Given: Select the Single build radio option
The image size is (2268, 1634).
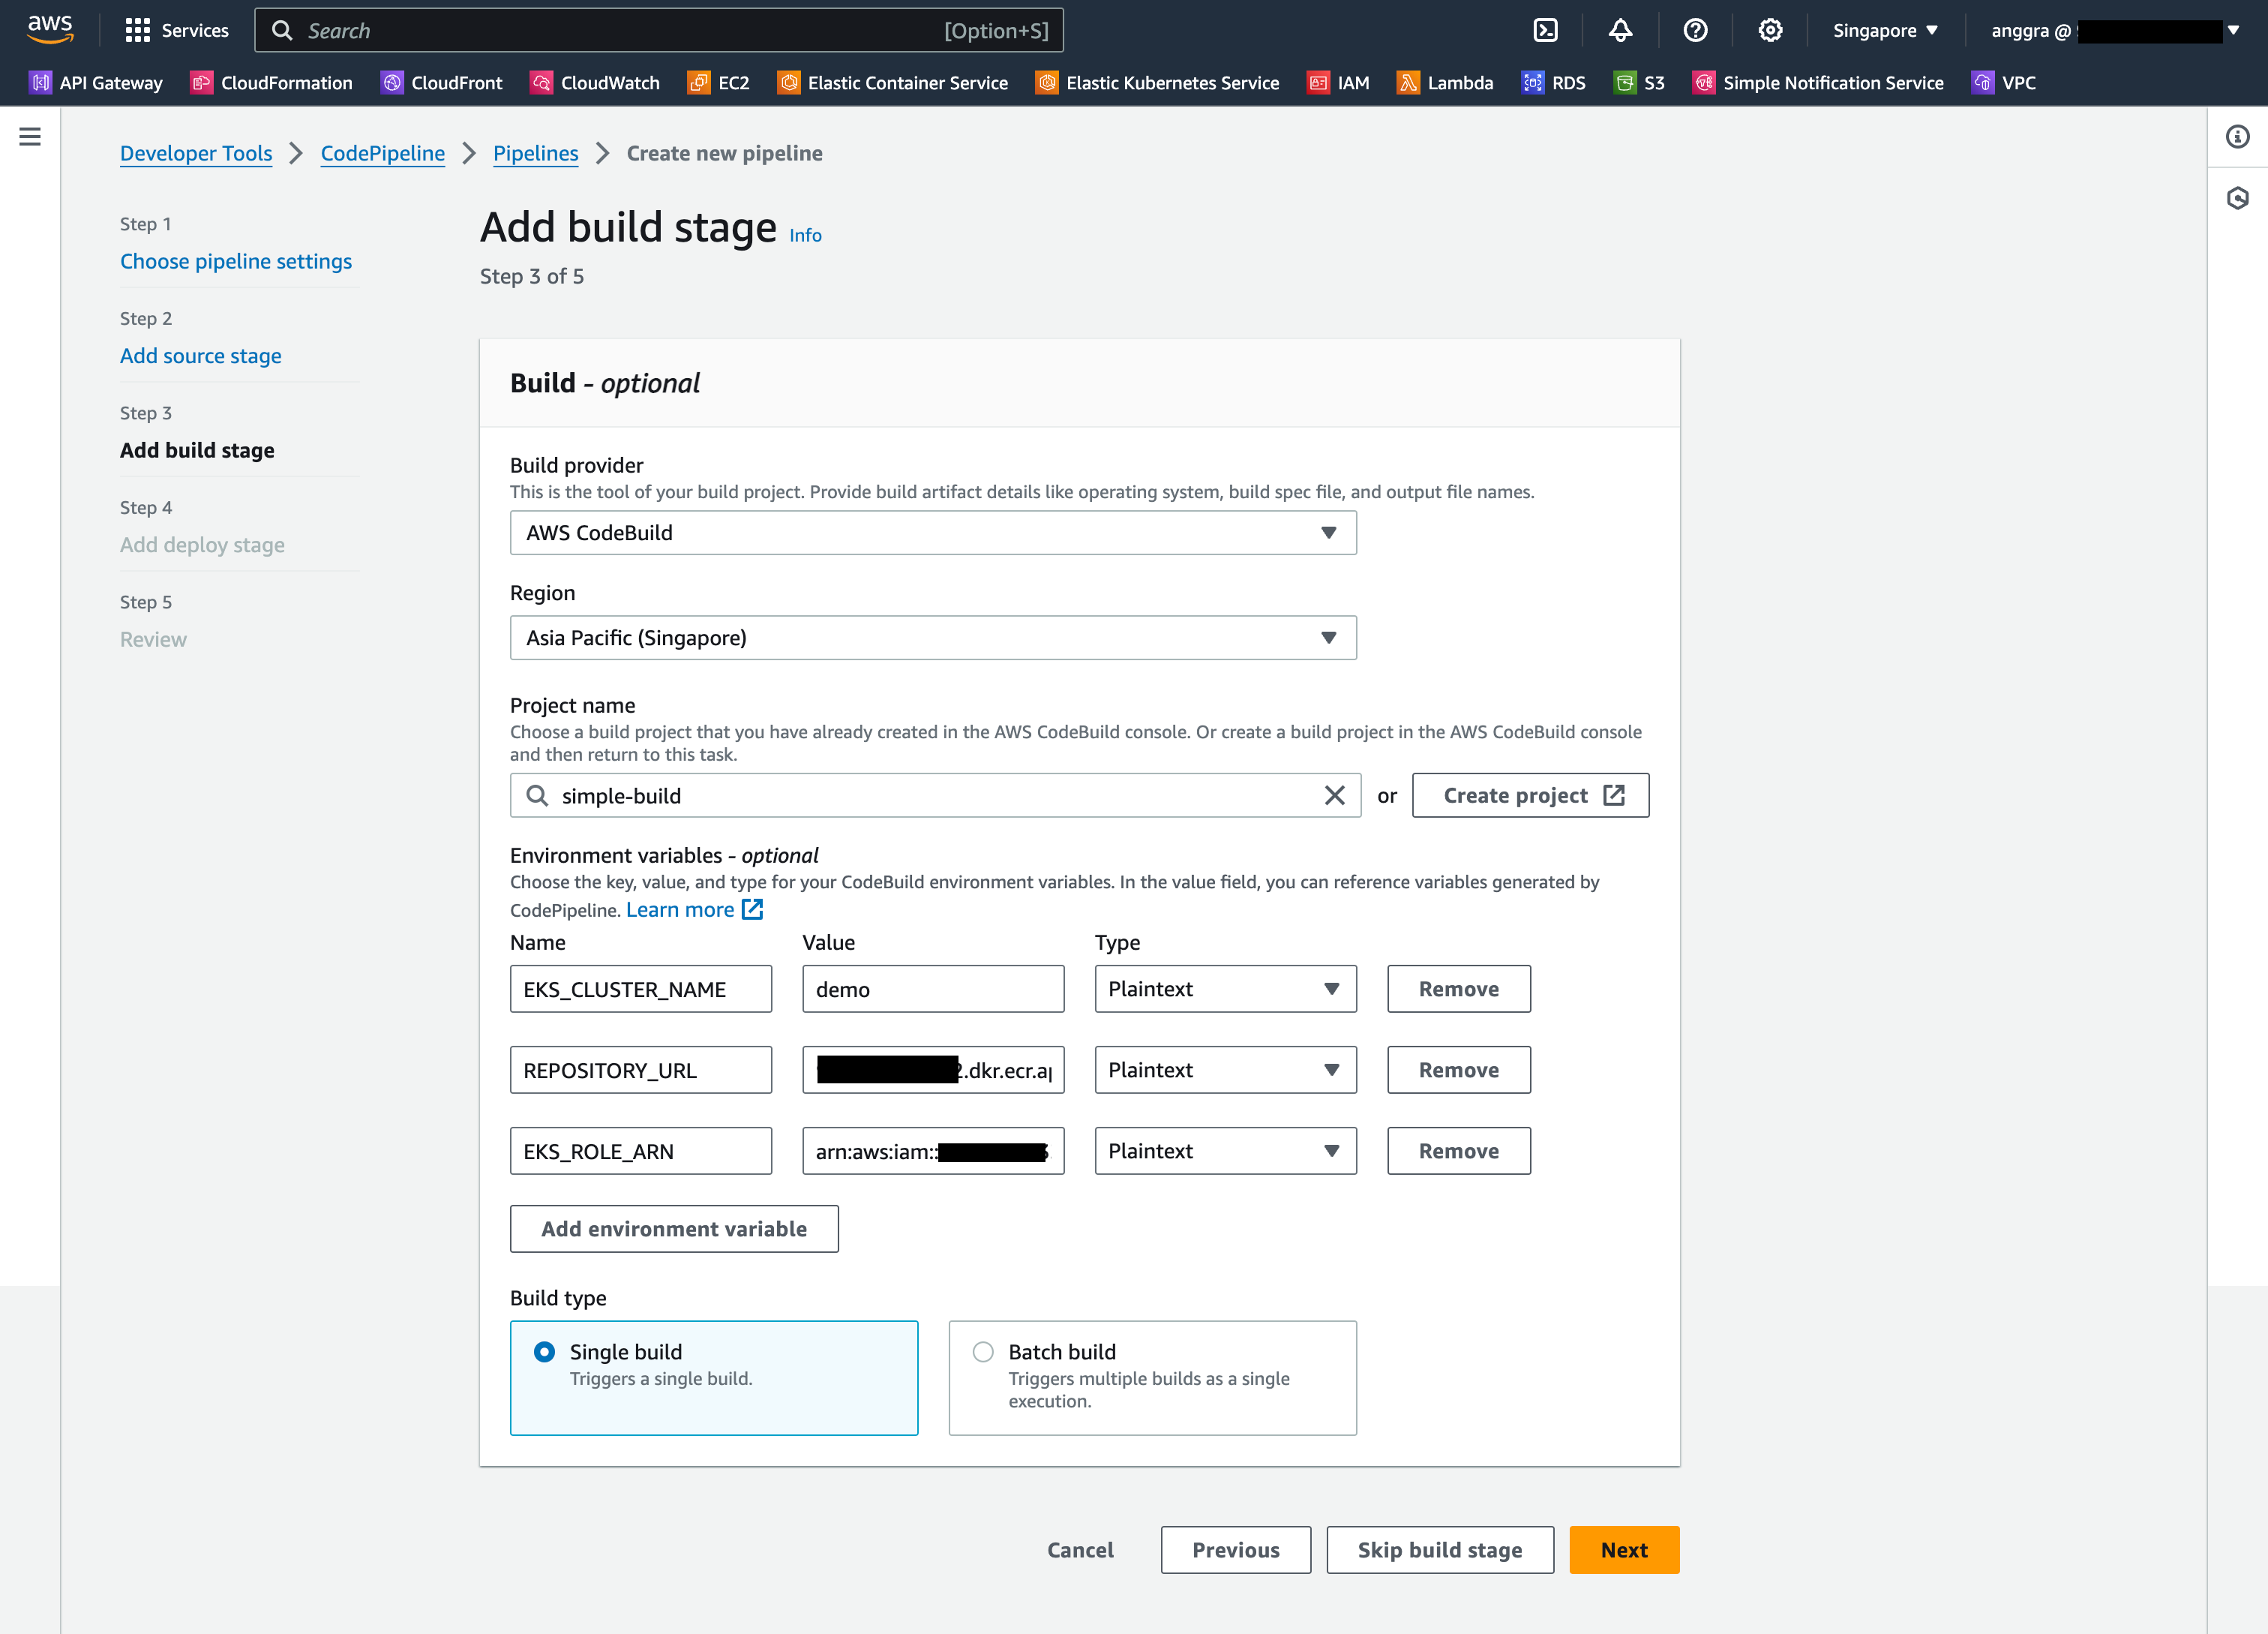Looking at the screenshot, I should click(x=544, y=1351).
